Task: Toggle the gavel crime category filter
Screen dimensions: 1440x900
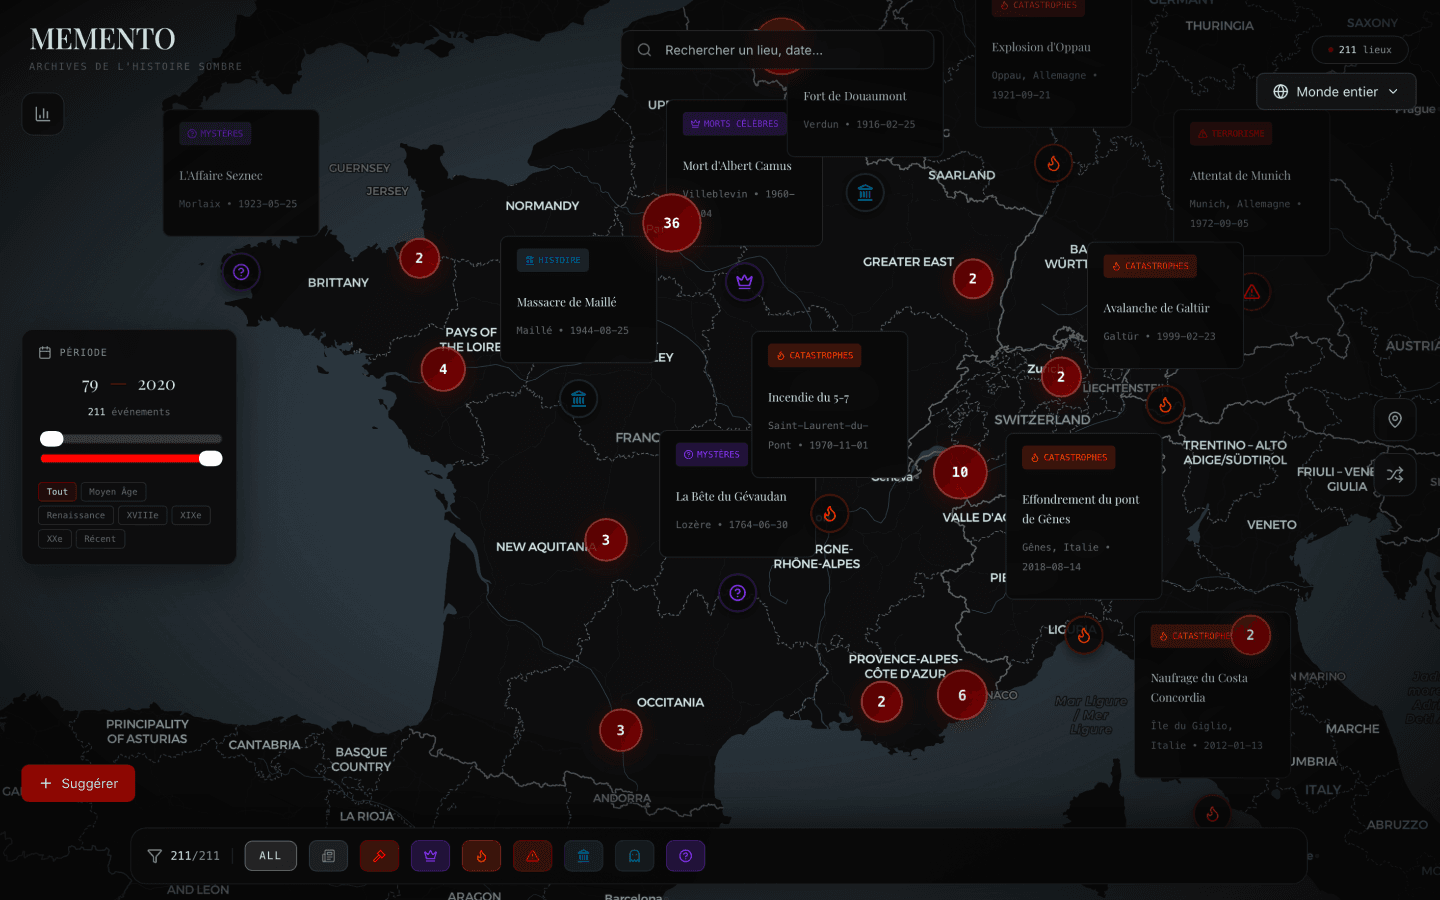Action: click(x=379, y=856)
